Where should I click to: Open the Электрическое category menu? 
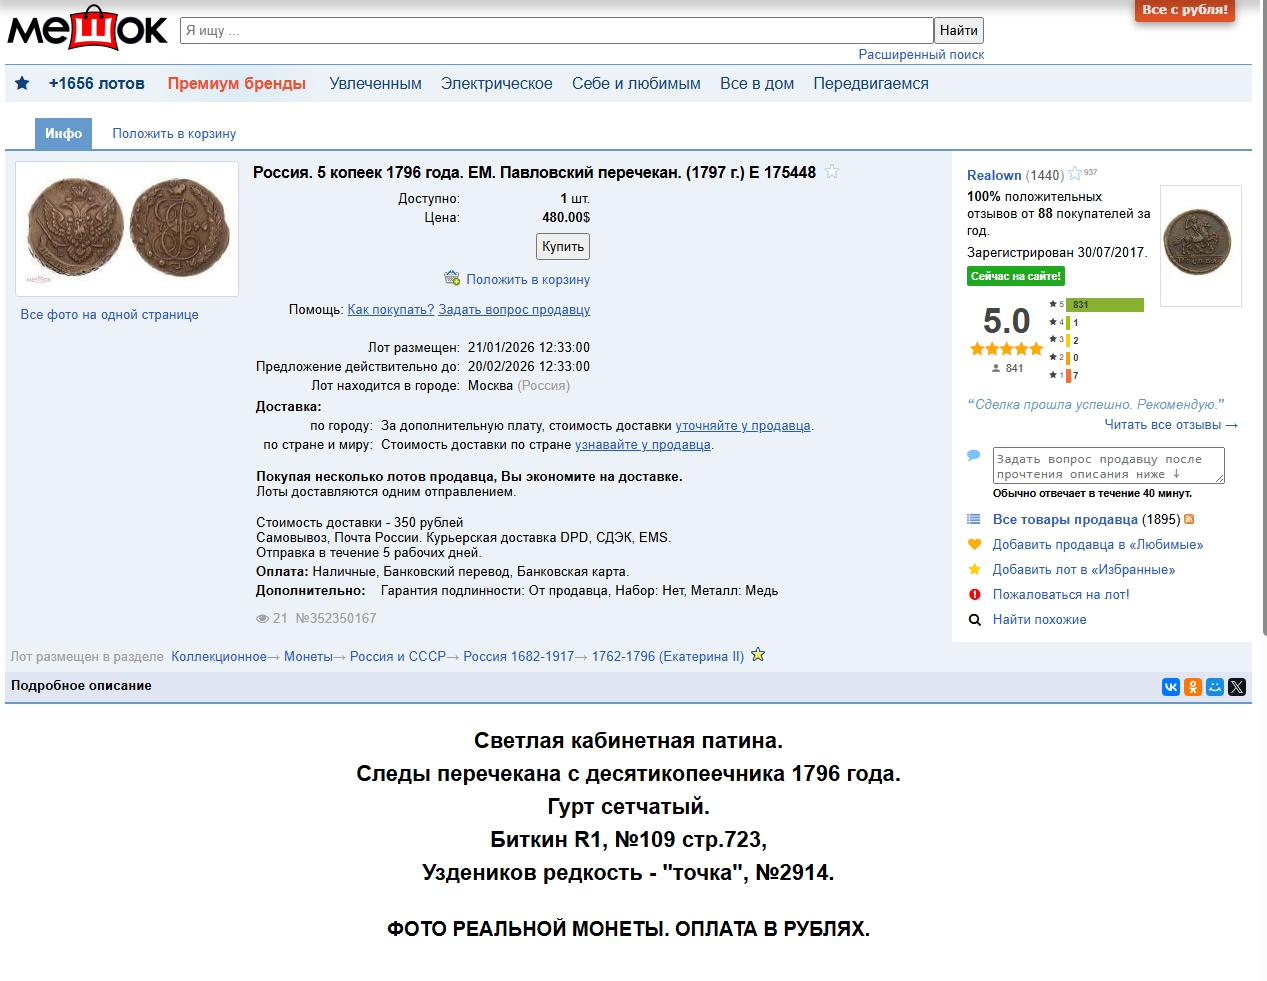[496, 83]
